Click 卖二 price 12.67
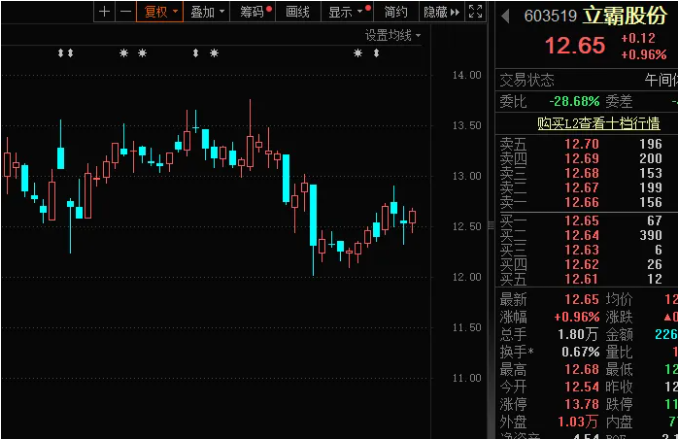This screenshot has width=679, height=439. tap(582, 188)
